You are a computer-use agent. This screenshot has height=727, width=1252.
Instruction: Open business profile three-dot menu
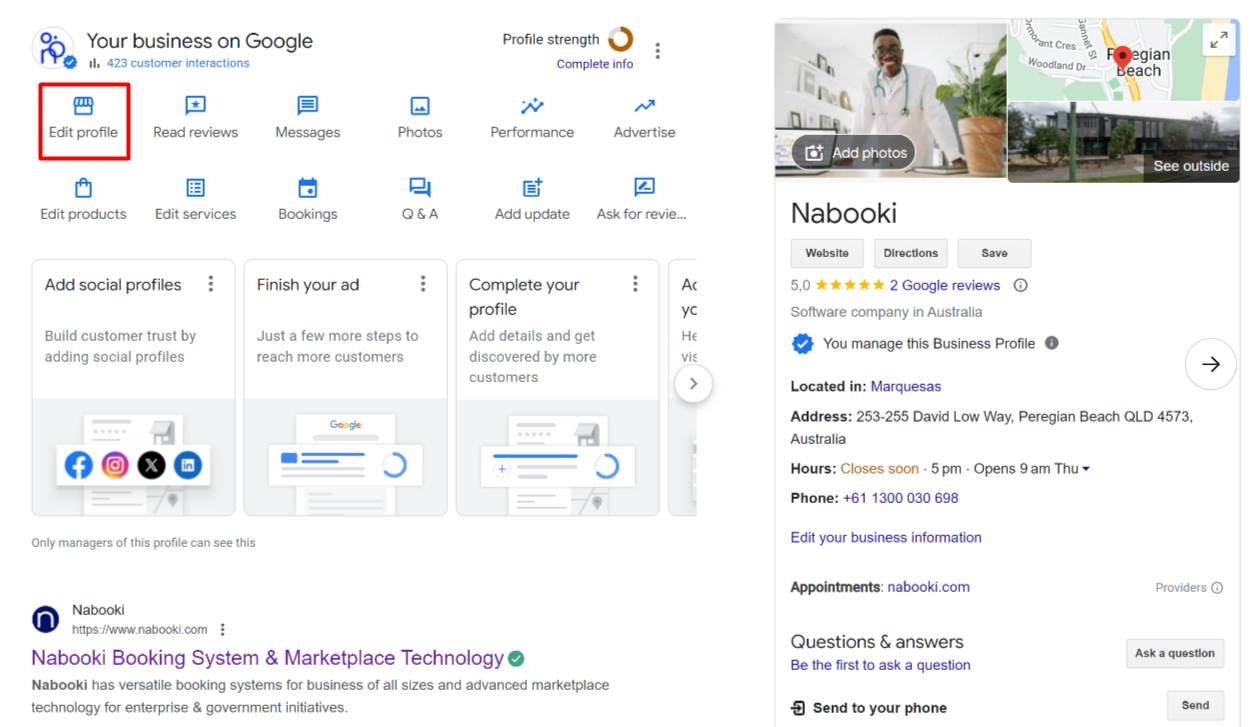click(x=657, y=51)
